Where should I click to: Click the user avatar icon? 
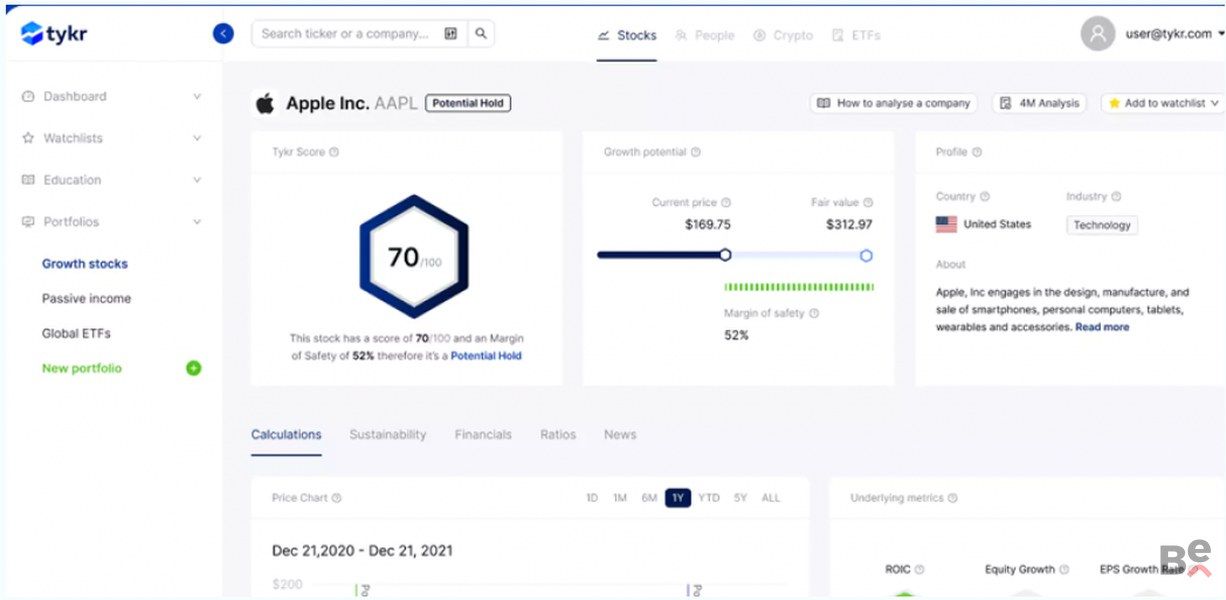1098,34
